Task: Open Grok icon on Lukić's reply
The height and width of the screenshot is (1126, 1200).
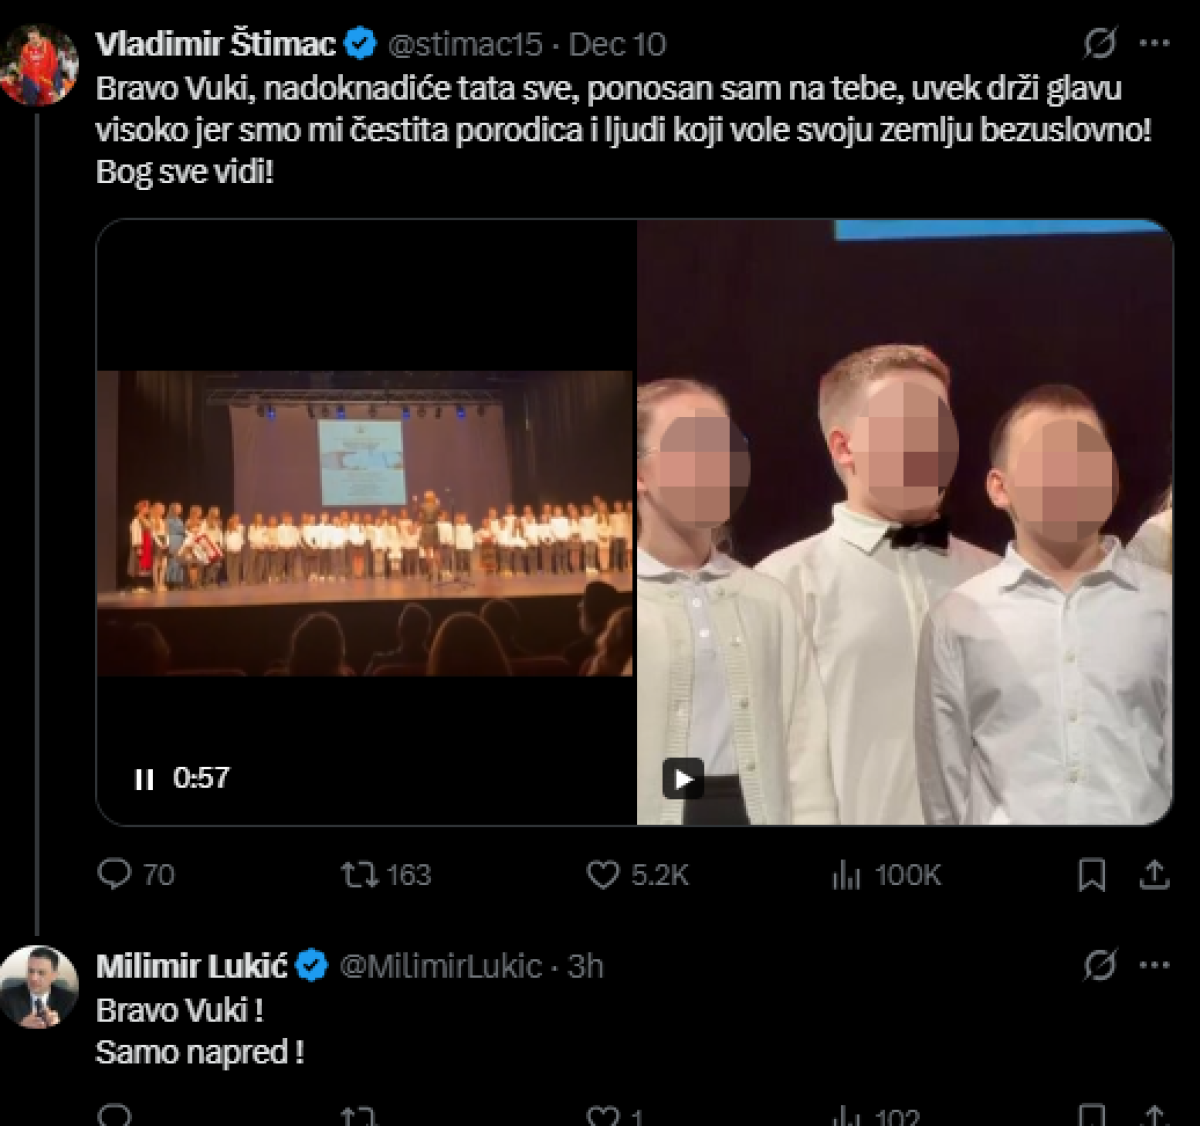Action: coord(1100,966)
